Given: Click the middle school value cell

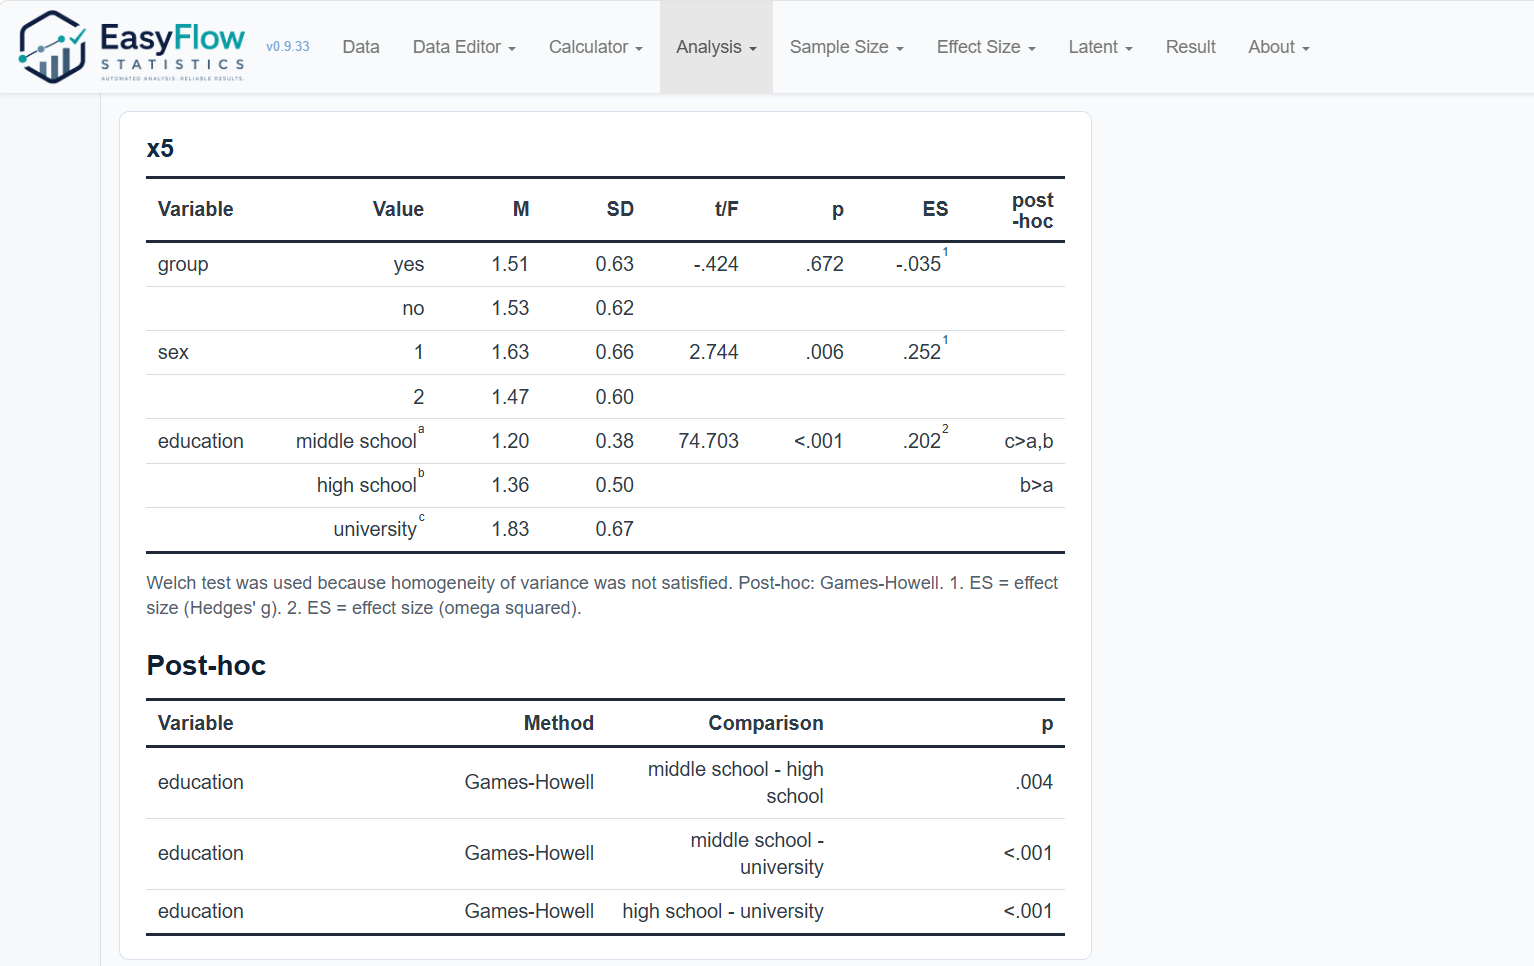Looking at the screenshot, I should click(359, 440).
